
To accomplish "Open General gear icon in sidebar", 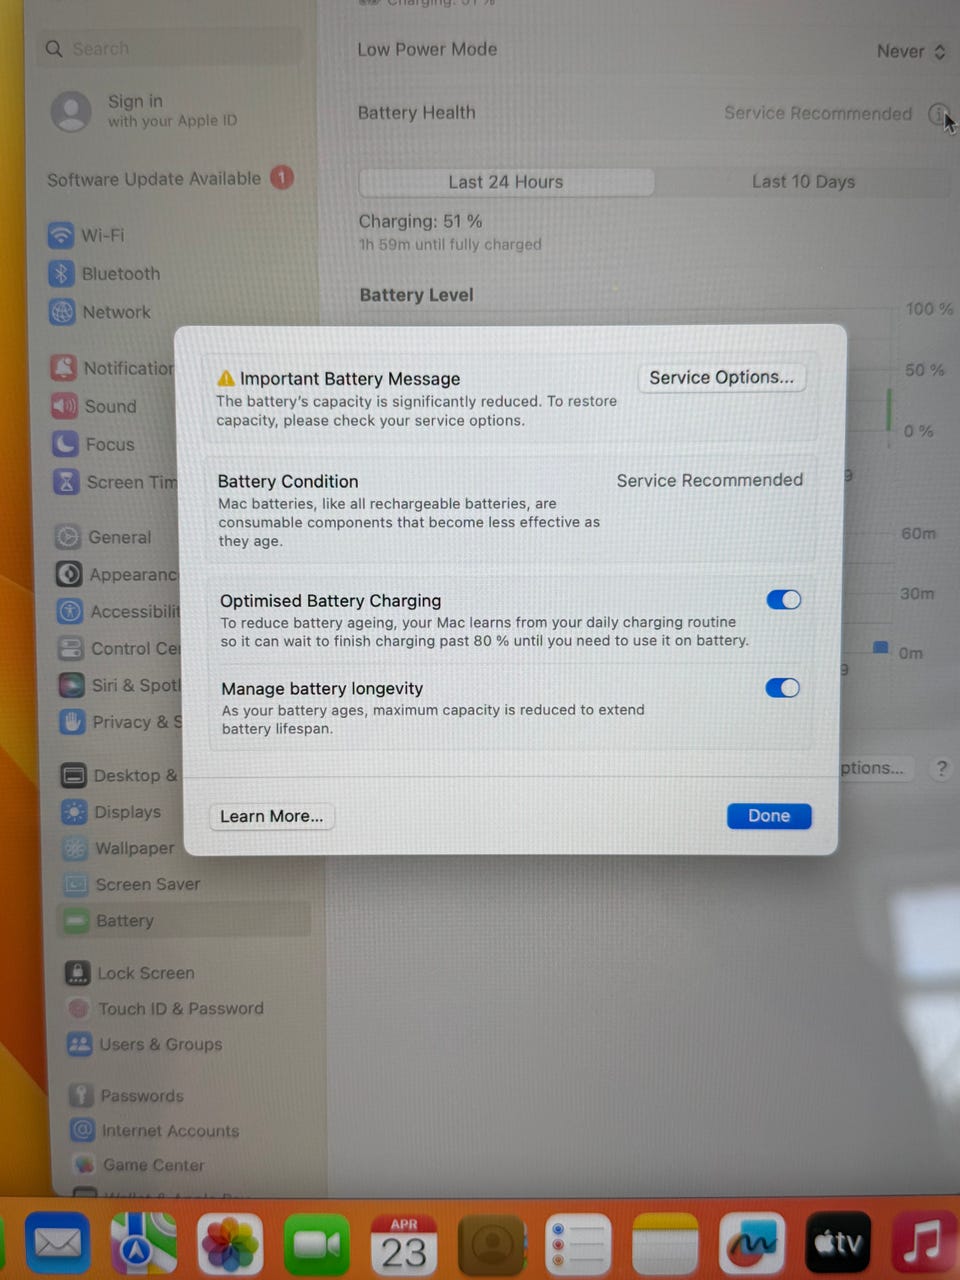I will tap(68, 537).
